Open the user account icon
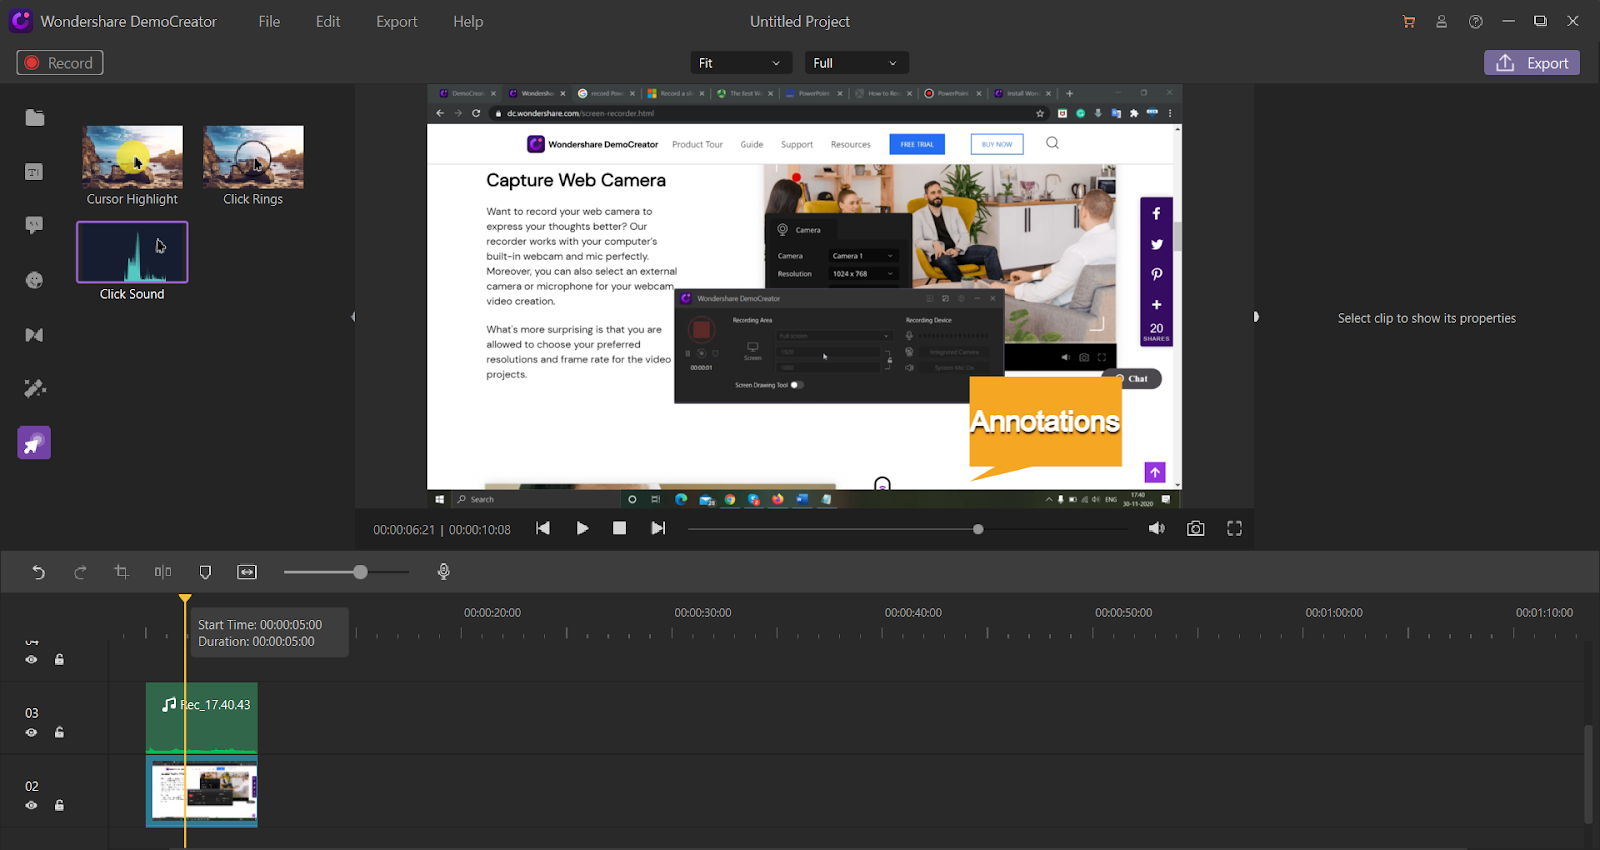Screen dimensions: 1600x850 (1442, 21)
